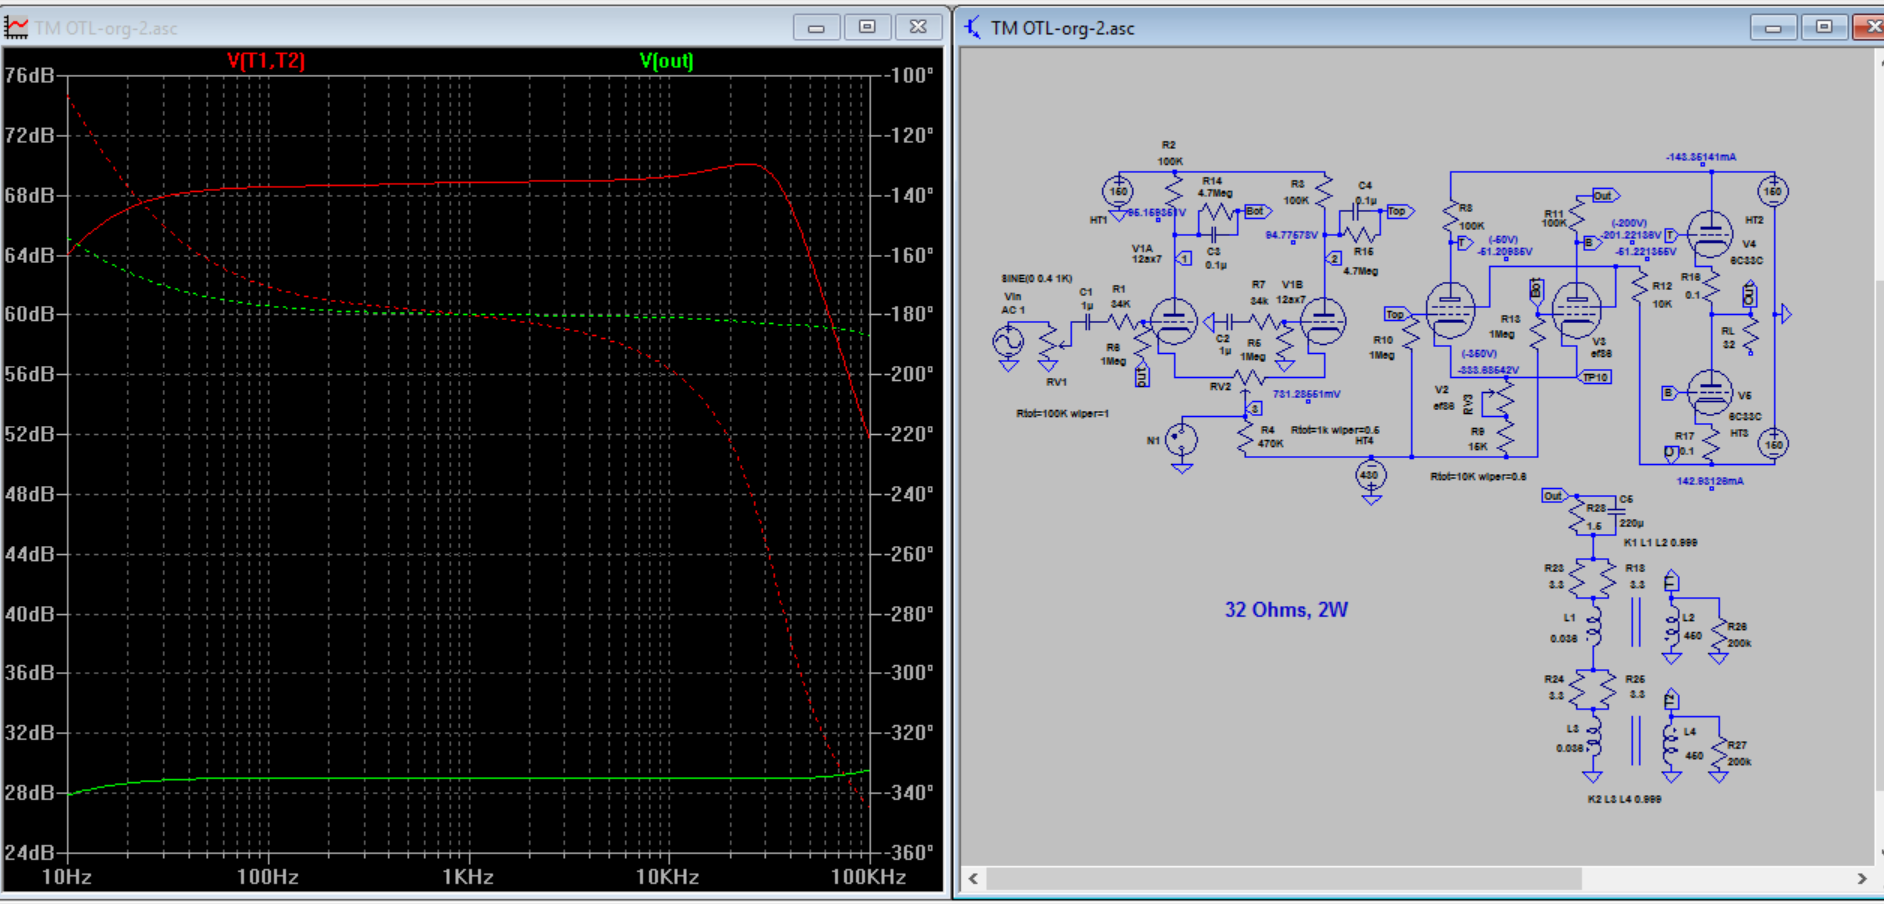Click the 'Rtot=1k wiper=0.5' text
Viewport: 1884px width, 904px height.
tap(1335, 430)
